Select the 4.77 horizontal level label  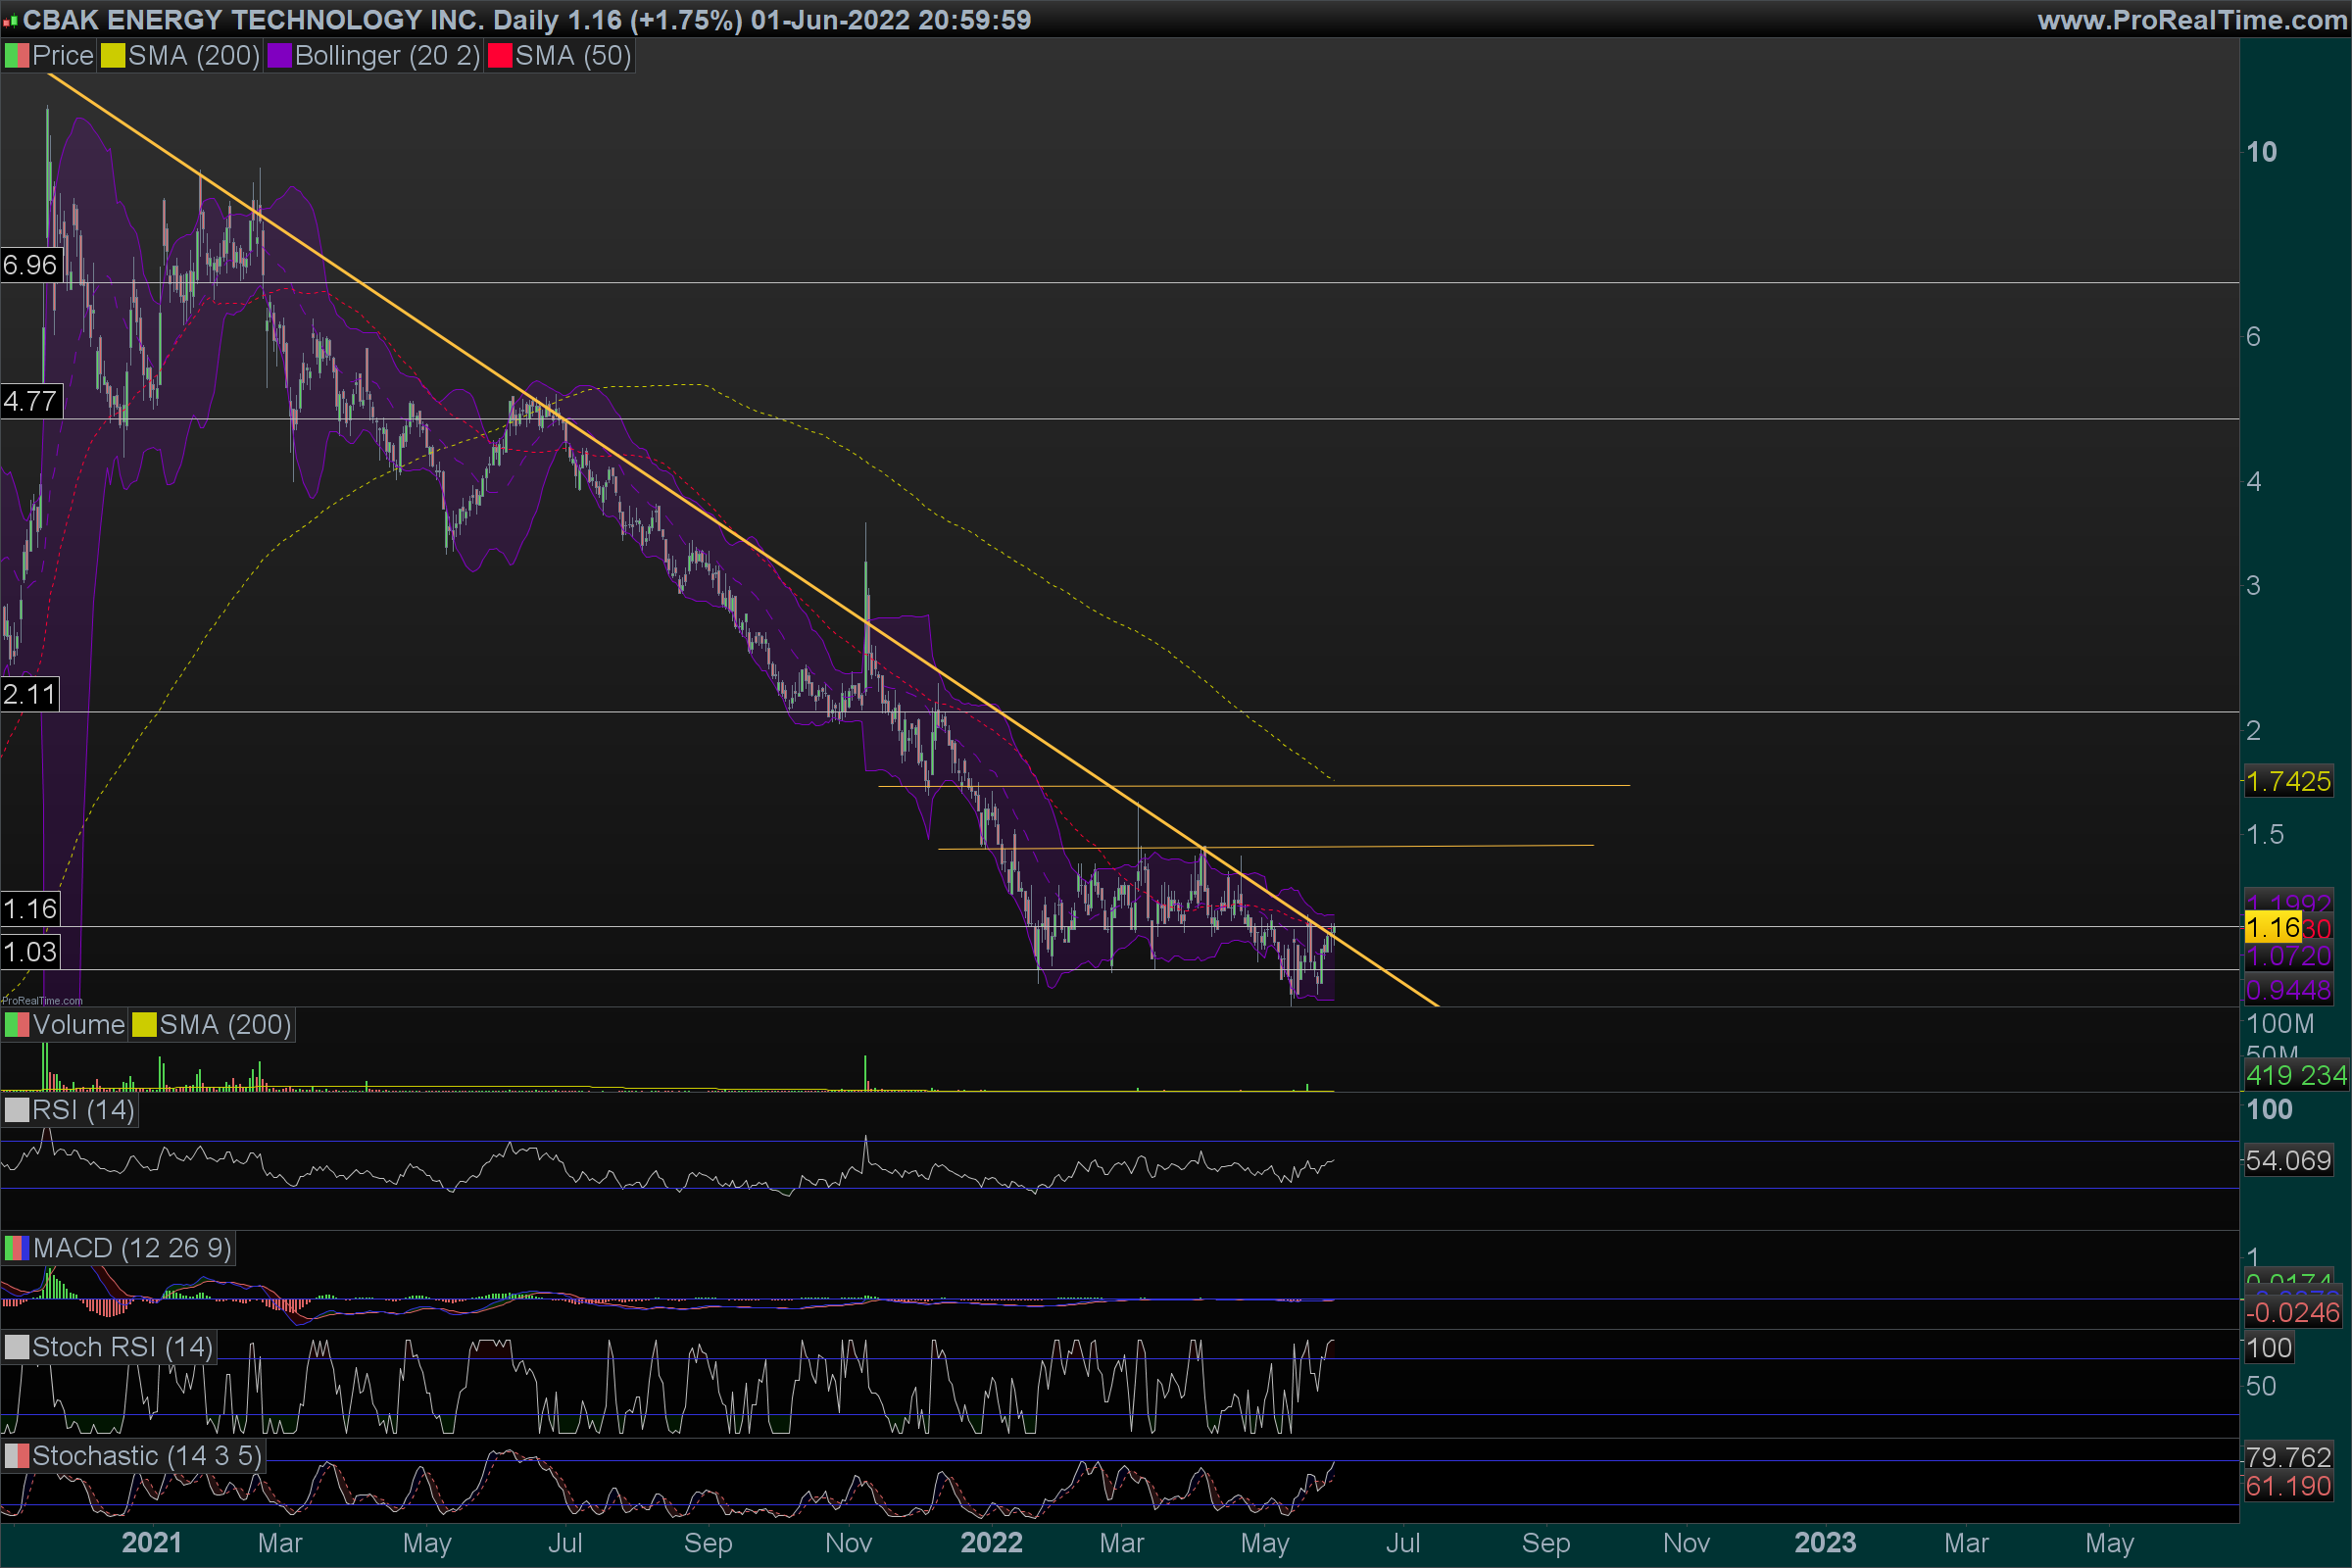(x=30, y=401)
